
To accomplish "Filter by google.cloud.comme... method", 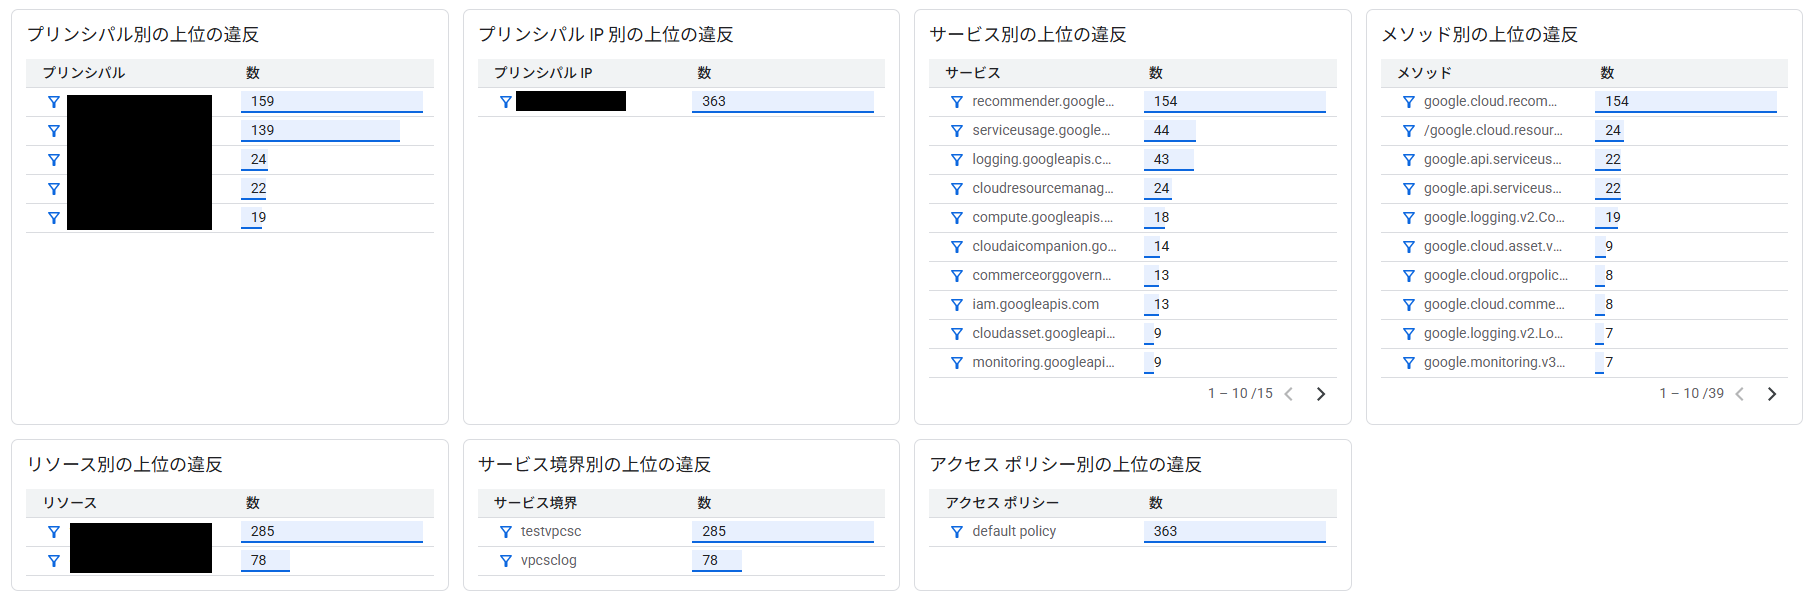I will tap(1409, 305).
